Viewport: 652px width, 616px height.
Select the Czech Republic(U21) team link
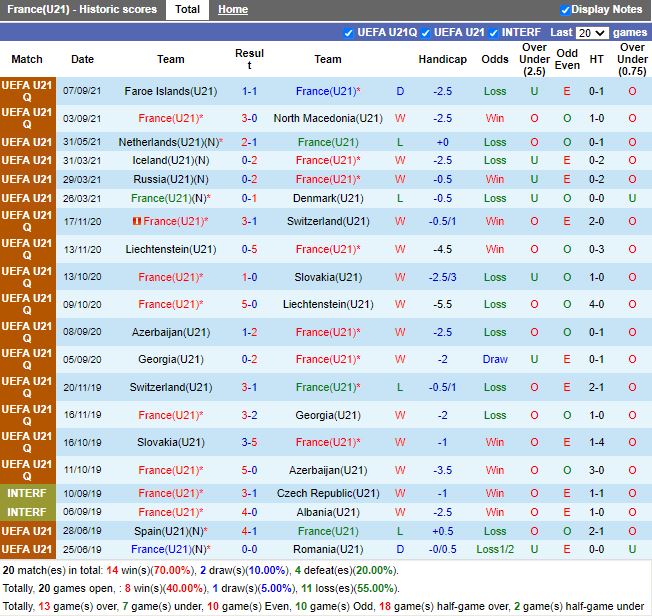(x=328, y=493)
